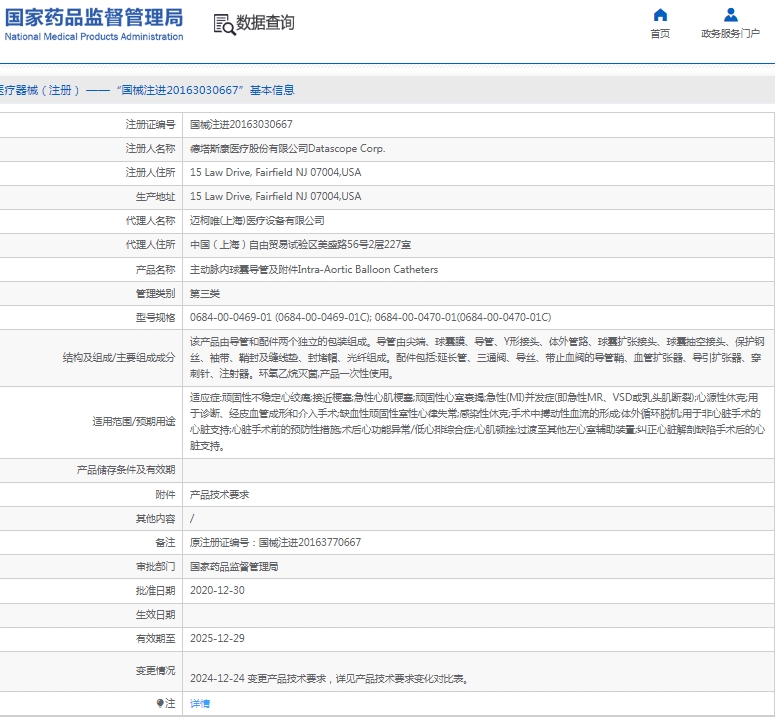Viewport: 775px width, 722px height.
Task: Click the 变更情况 label cell
Action: (155, 671)
